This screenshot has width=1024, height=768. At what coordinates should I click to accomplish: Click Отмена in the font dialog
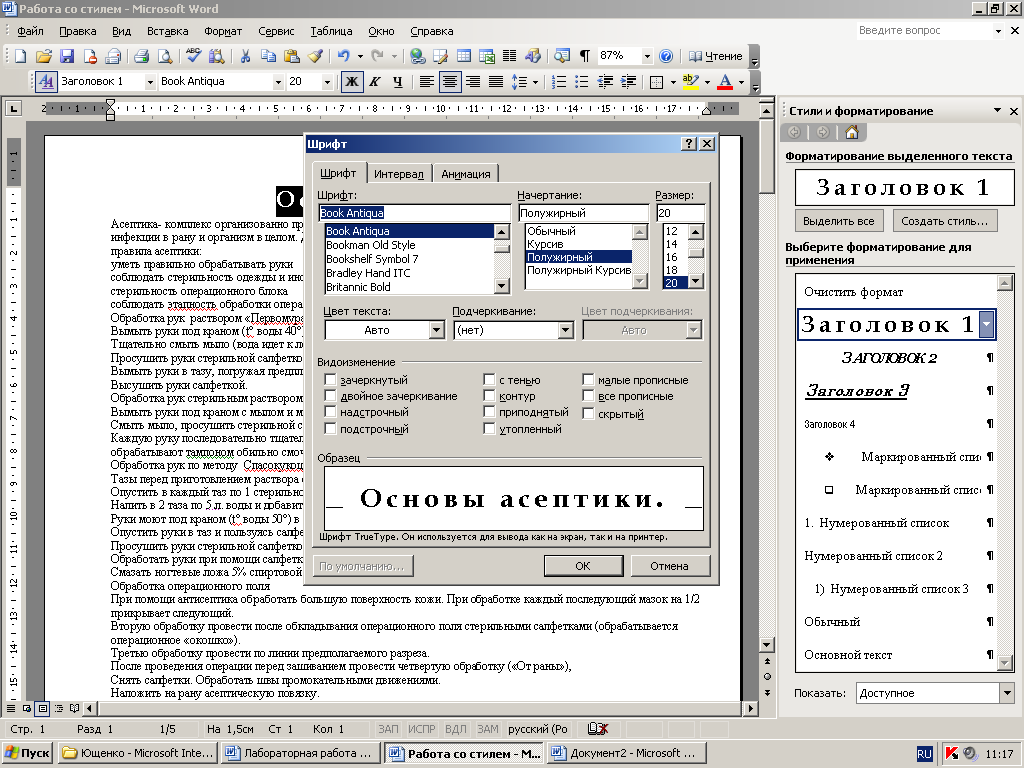pyautogui.click(x=669, y=566)
